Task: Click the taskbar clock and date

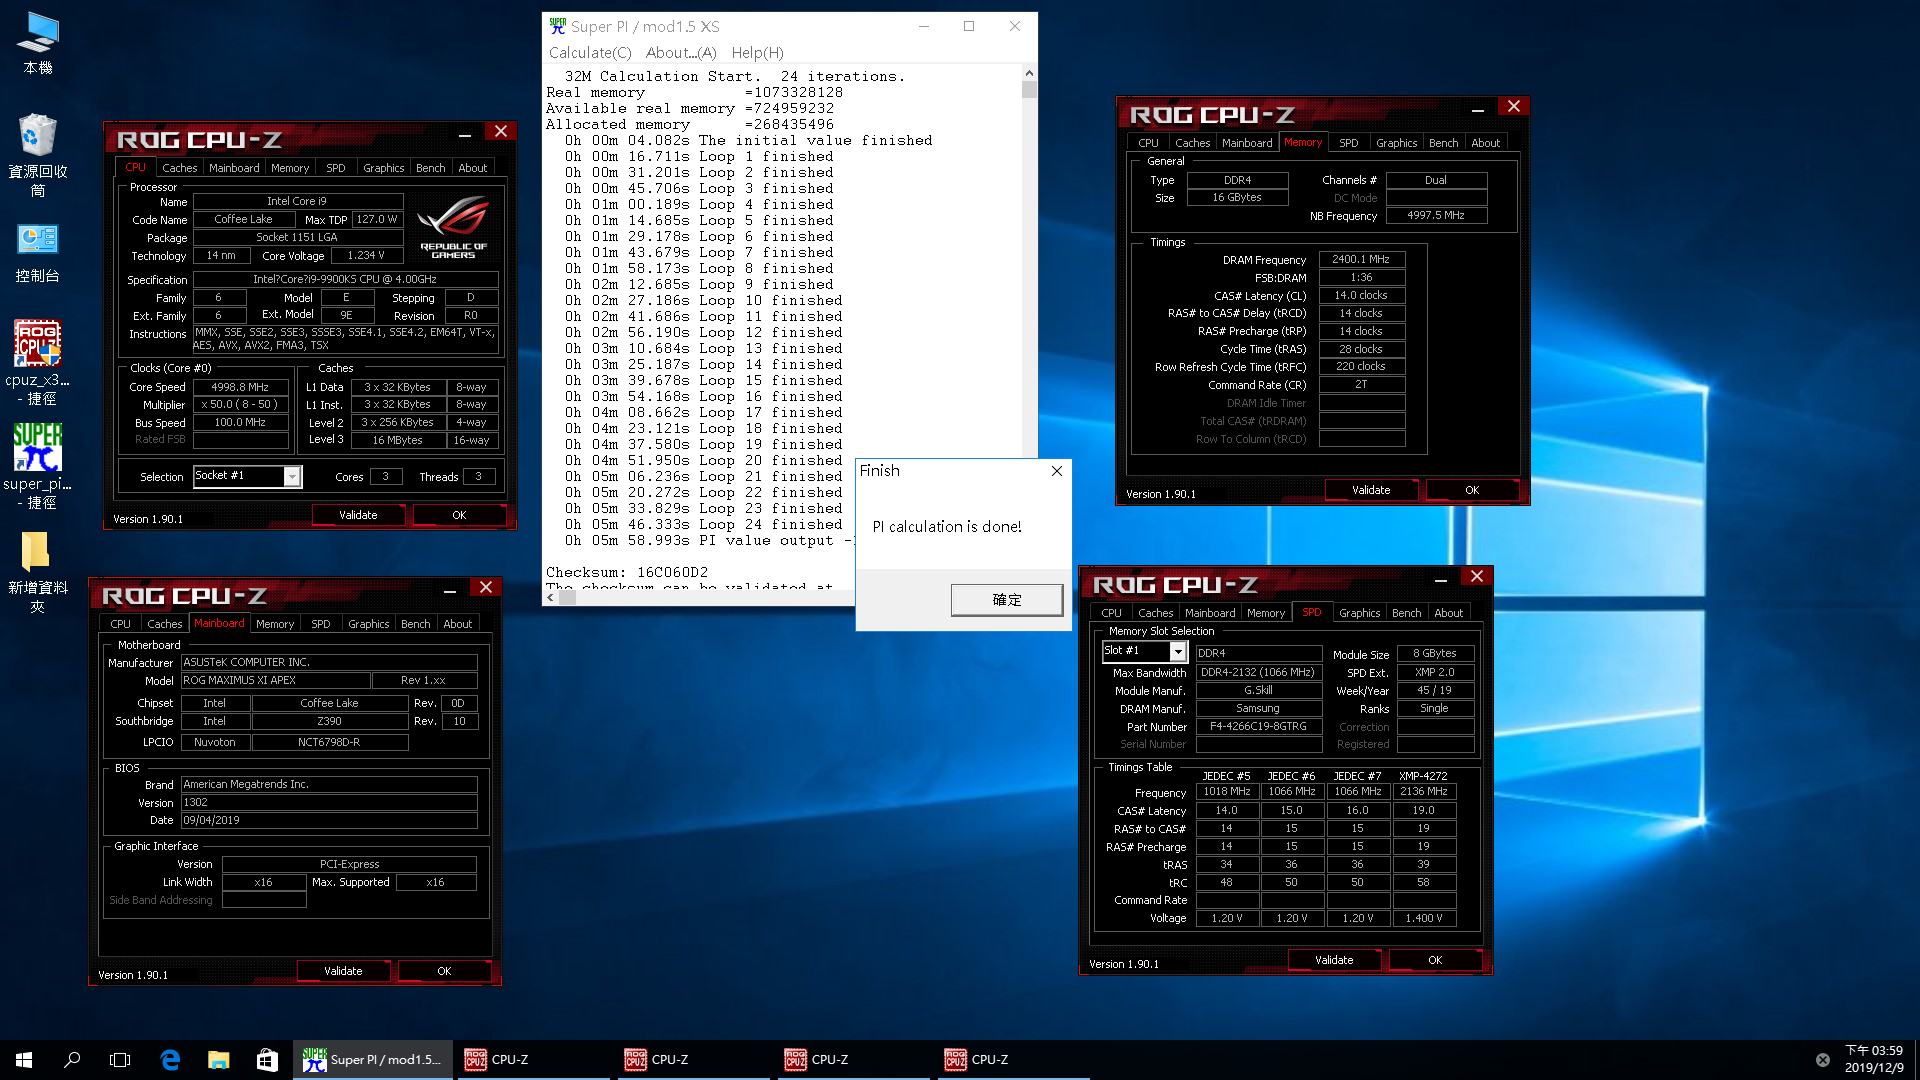Action: click(x=1874, y=1060)
